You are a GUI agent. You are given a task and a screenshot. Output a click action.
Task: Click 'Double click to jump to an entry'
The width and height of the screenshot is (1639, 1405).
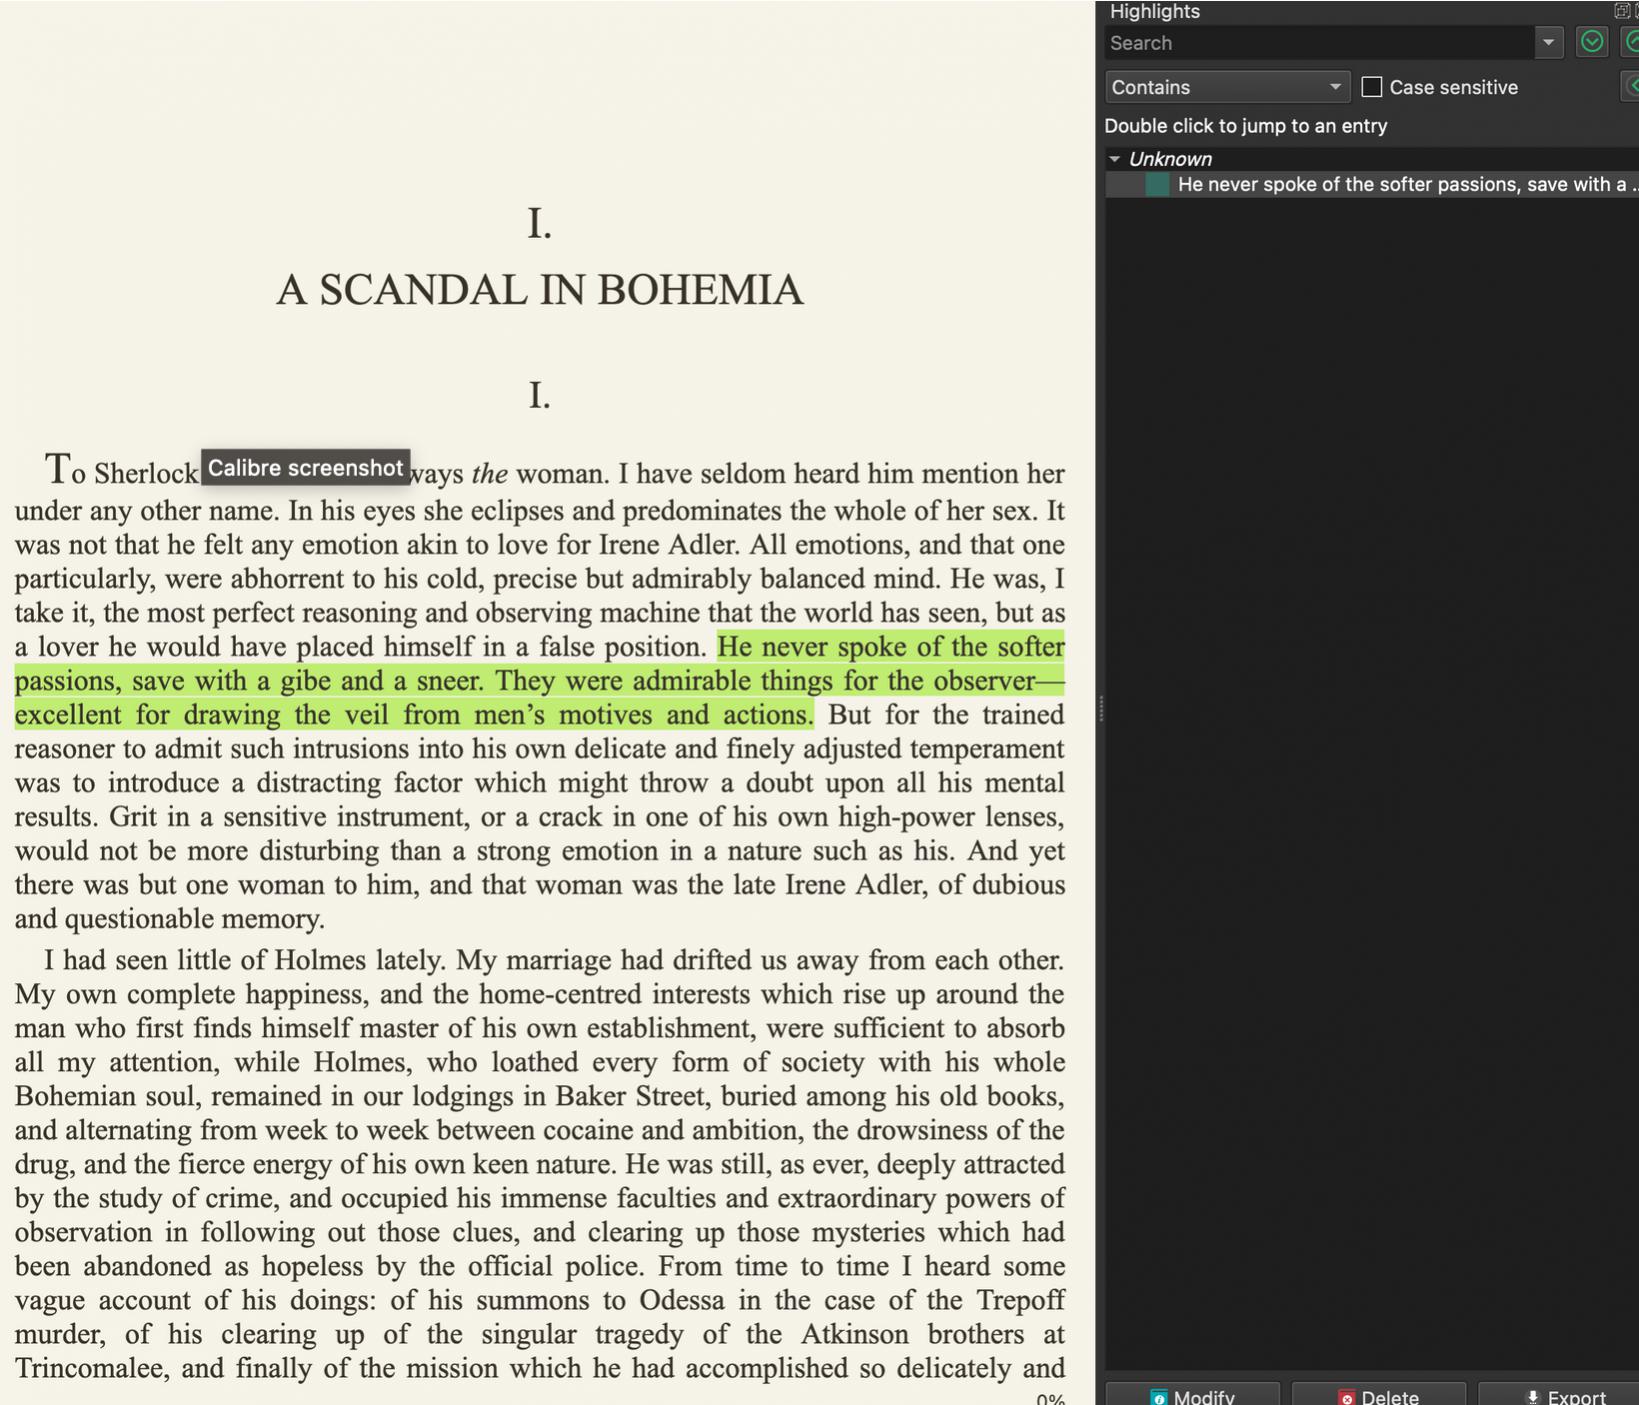[x=1245, y=126]
